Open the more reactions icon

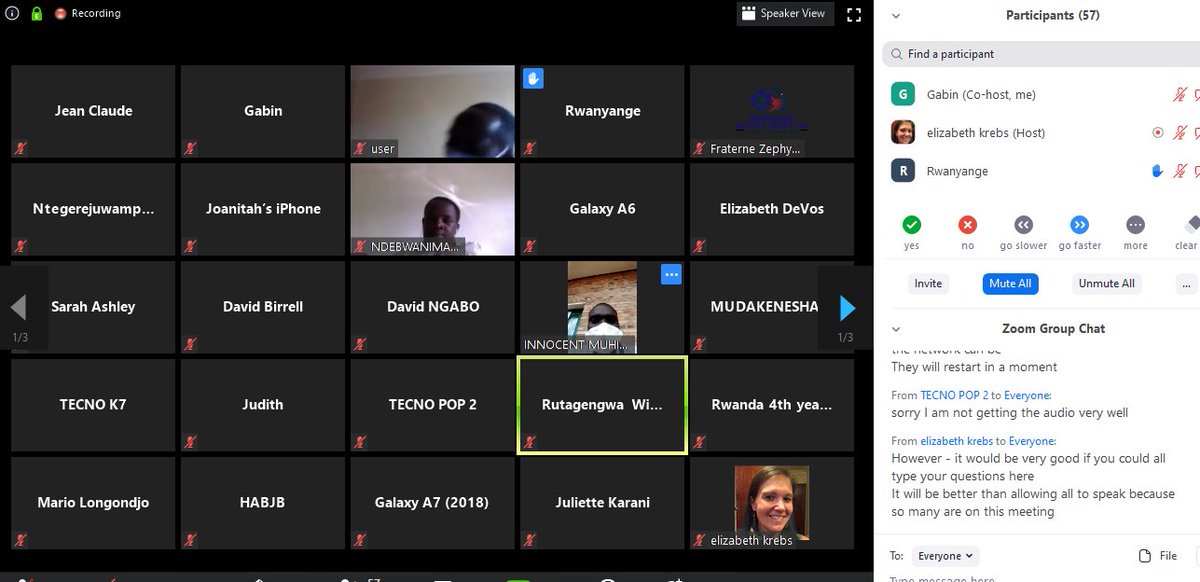(x=1135, y=225)
